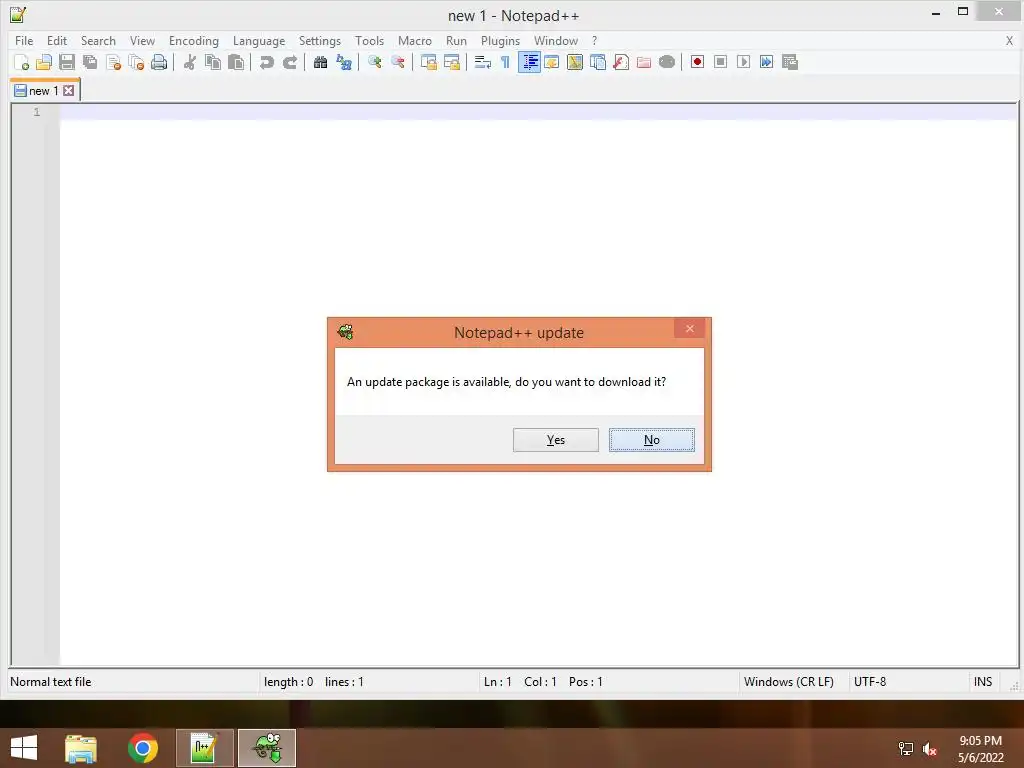Click the Copy toolbar icon

point(213,62)
